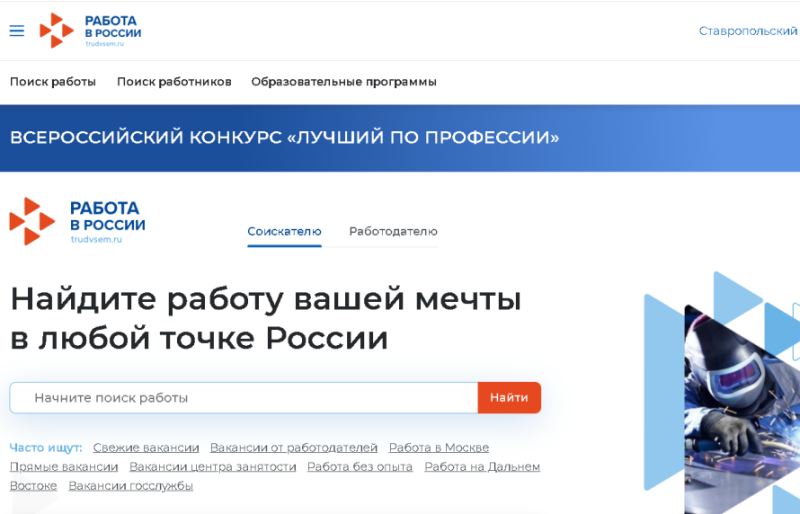Open Поиск работы menu item

[x=53, y=82]
